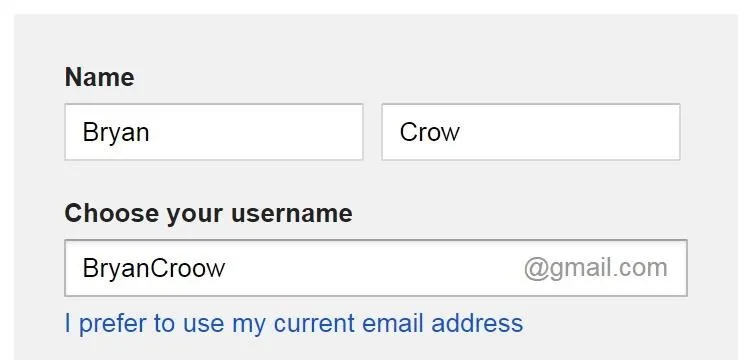Click blank space after Bryan in first name box
Screen dimensions: 754x360
255,132
